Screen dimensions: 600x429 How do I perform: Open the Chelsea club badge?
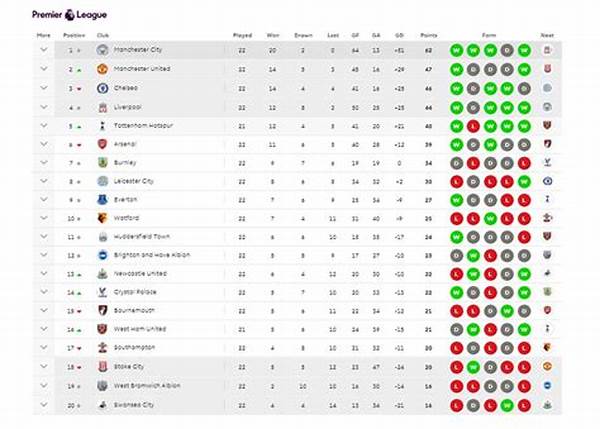pos(102,88)
